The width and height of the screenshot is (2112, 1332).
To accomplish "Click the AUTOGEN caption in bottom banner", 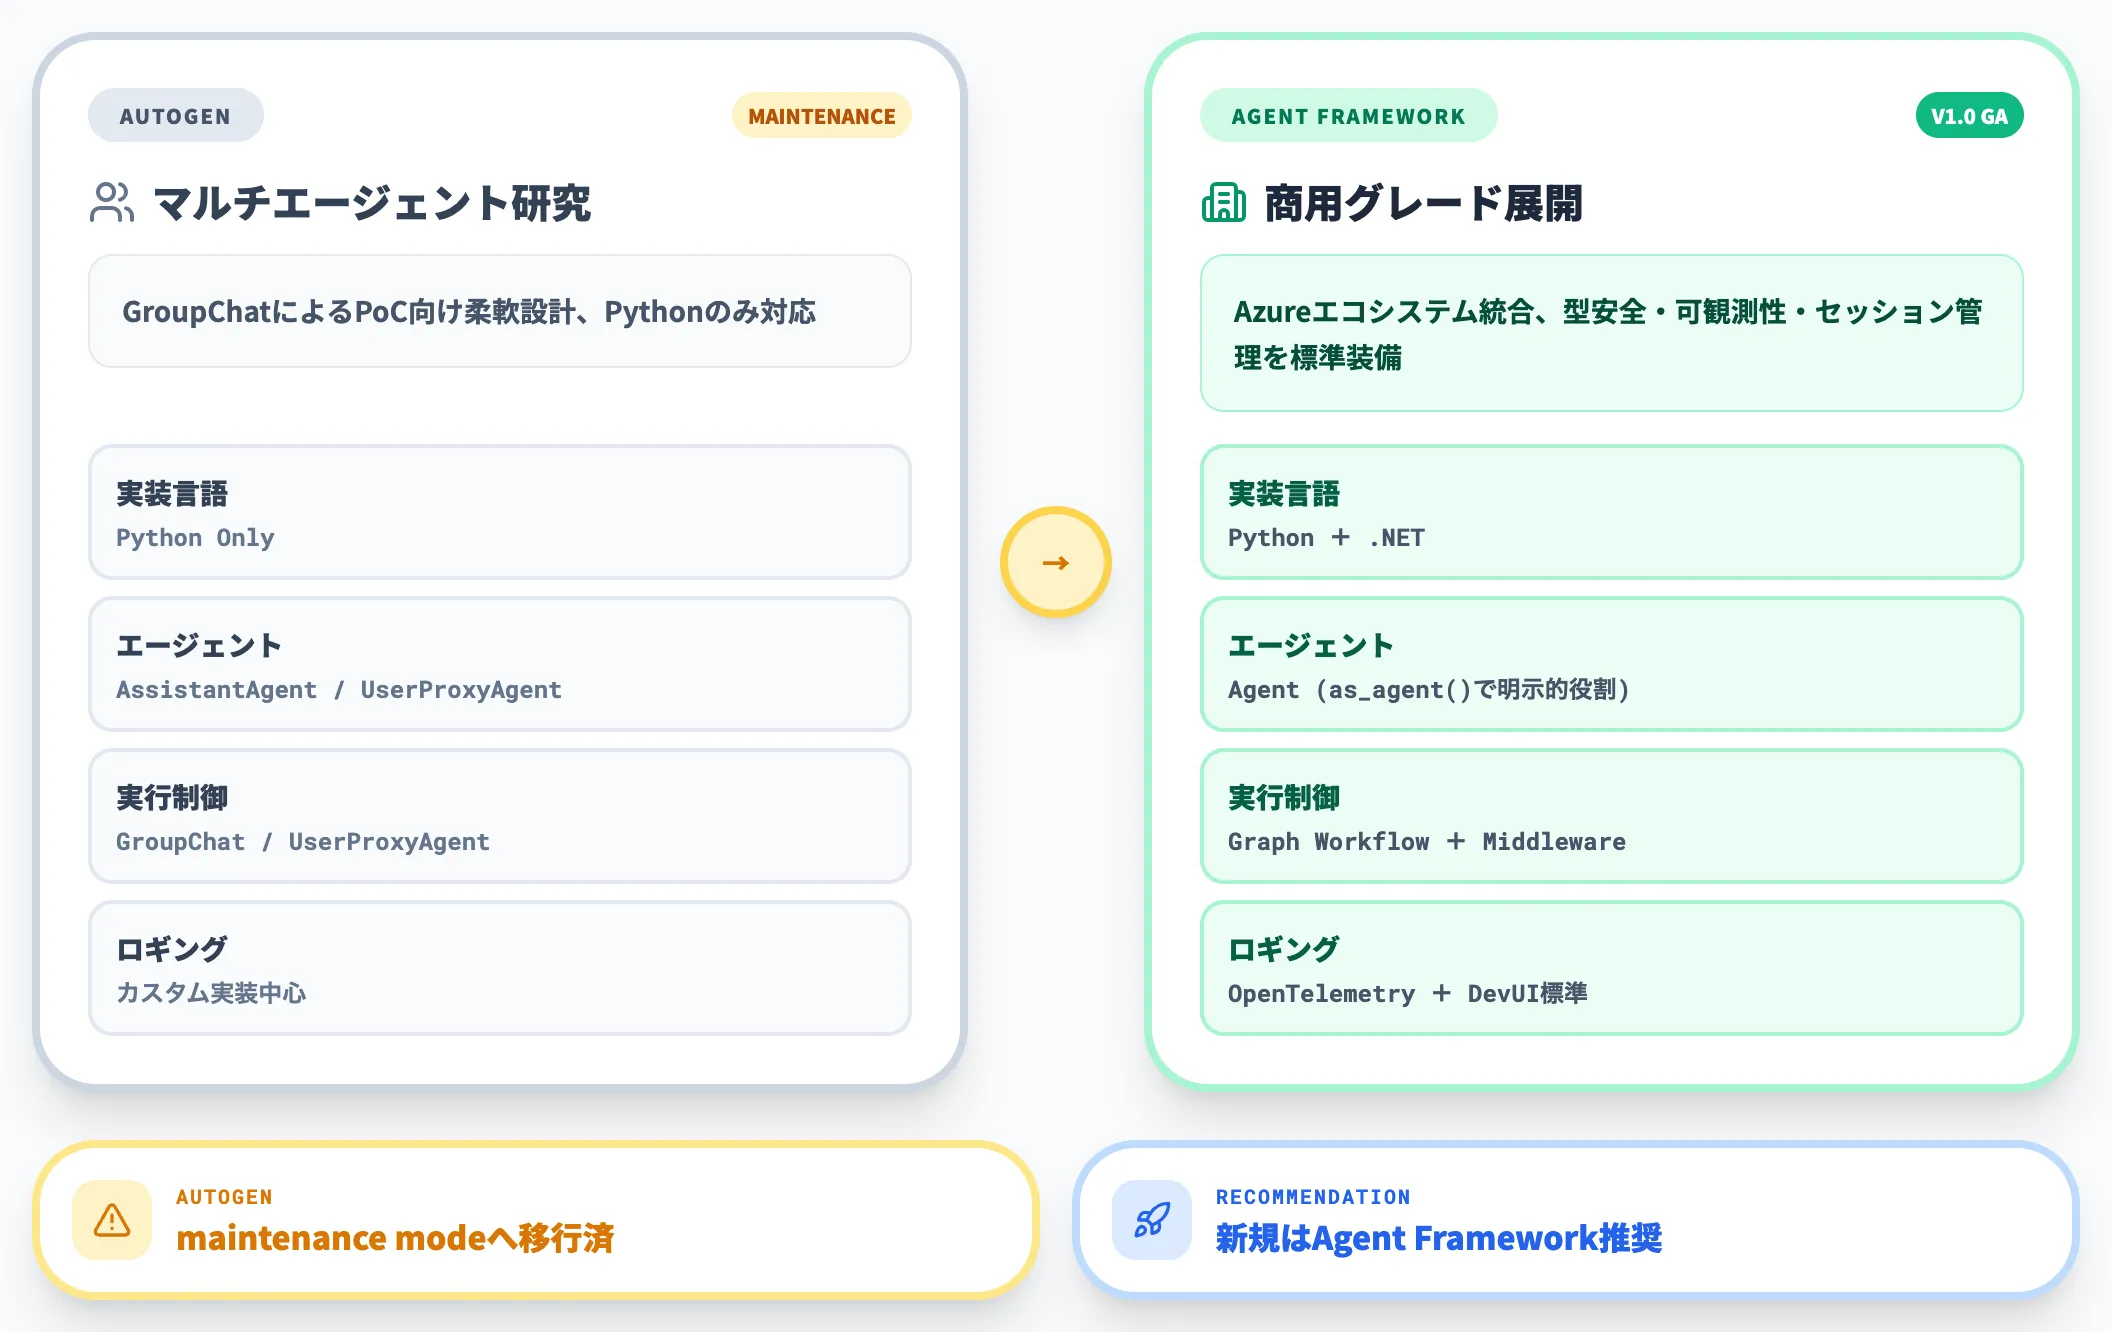I will click(x=224, y=1197).
